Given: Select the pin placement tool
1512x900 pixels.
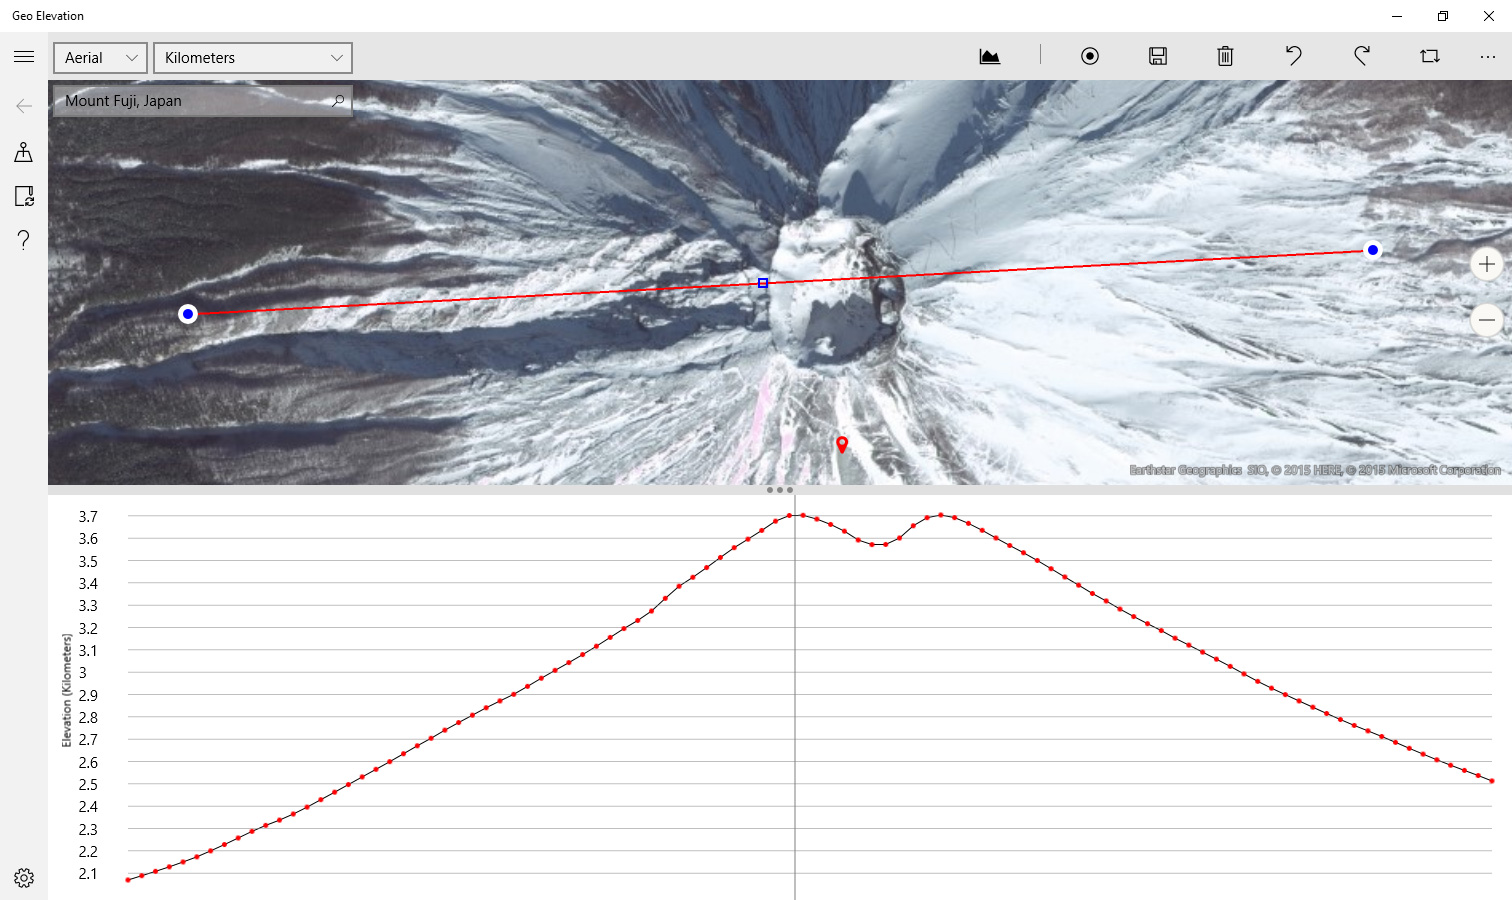Looking at the screenshot, I should (x=23, y=152).
